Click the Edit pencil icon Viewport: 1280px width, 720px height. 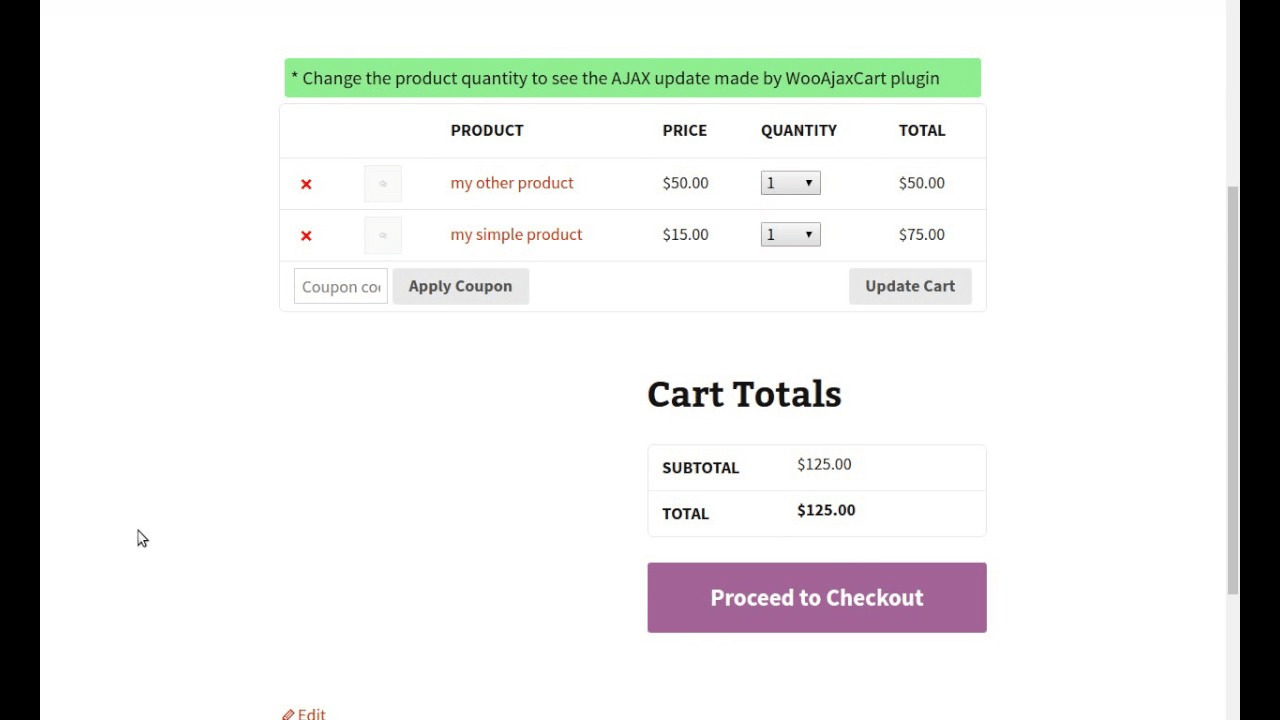(290, 713)
